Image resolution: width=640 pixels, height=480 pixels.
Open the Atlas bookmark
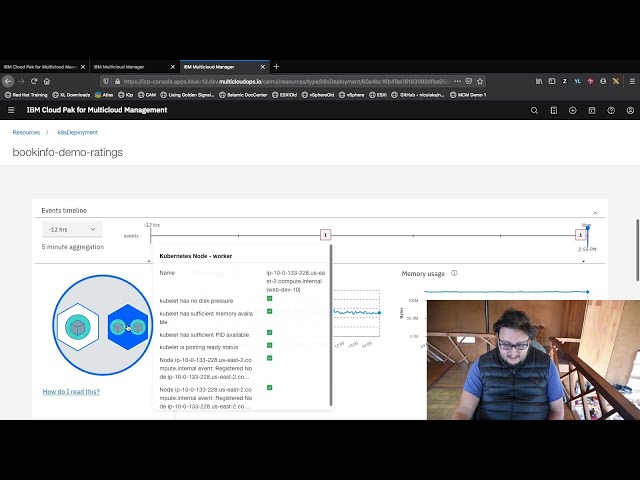pyautogui.click(x=104, y=95)
